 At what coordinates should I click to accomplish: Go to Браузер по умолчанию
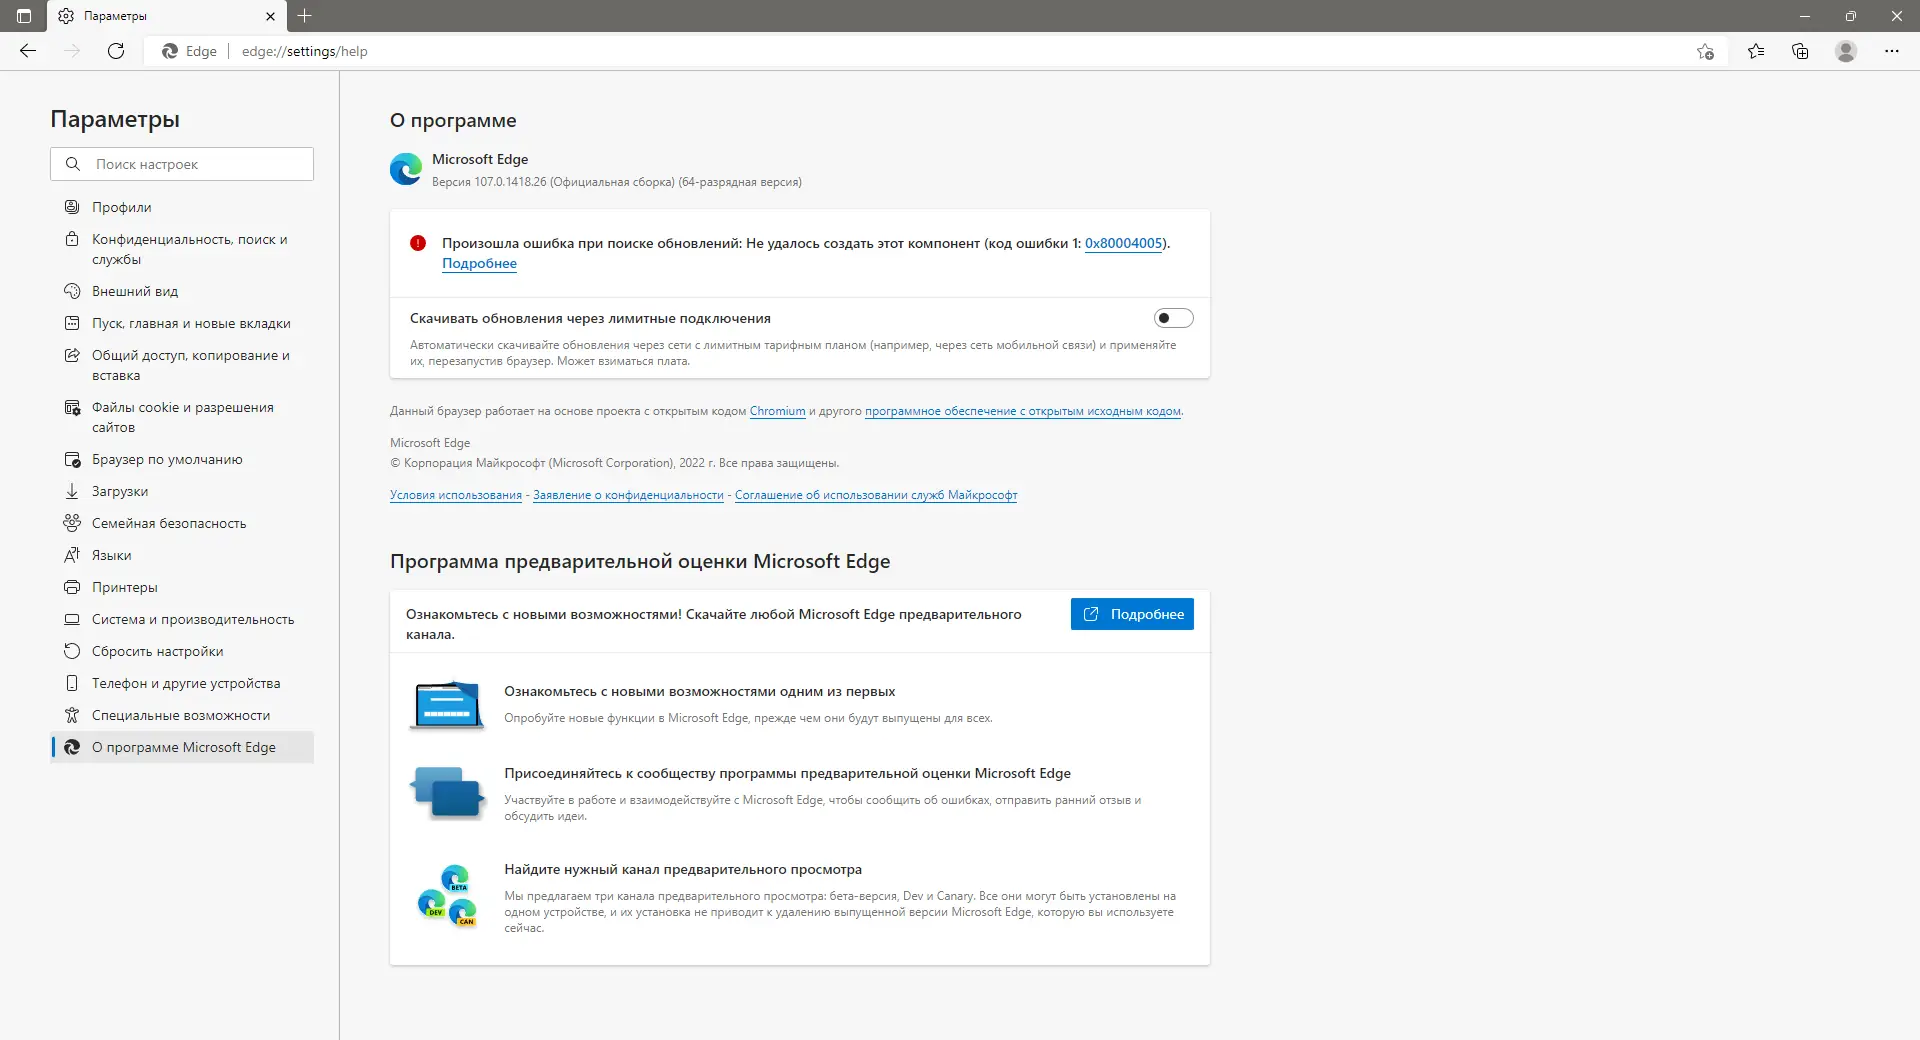[x=182, y=459]
